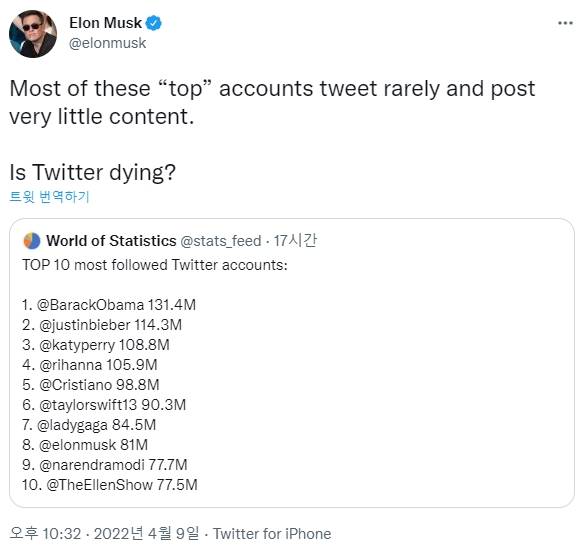The image size is (587, 553).
Task: Open the @justinbieber mention
Action: [x=85, y=325]
